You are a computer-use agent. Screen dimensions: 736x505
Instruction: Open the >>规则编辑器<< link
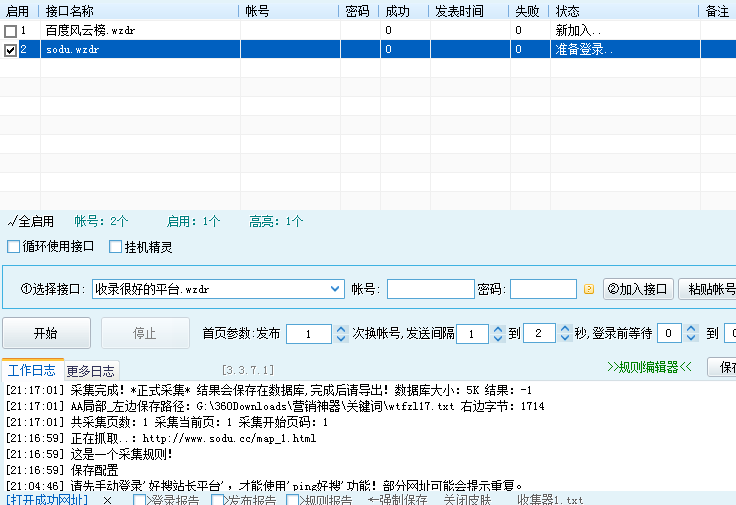pos(649,367)
